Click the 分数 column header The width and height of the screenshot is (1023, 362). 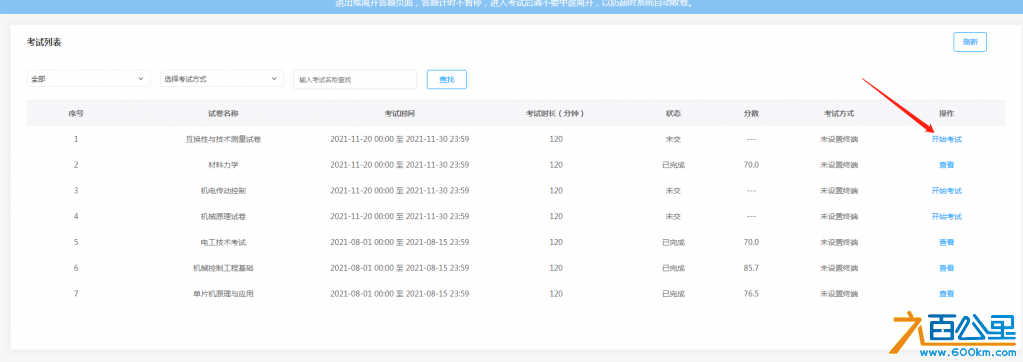pyautogui.click(x=751, y=113)
